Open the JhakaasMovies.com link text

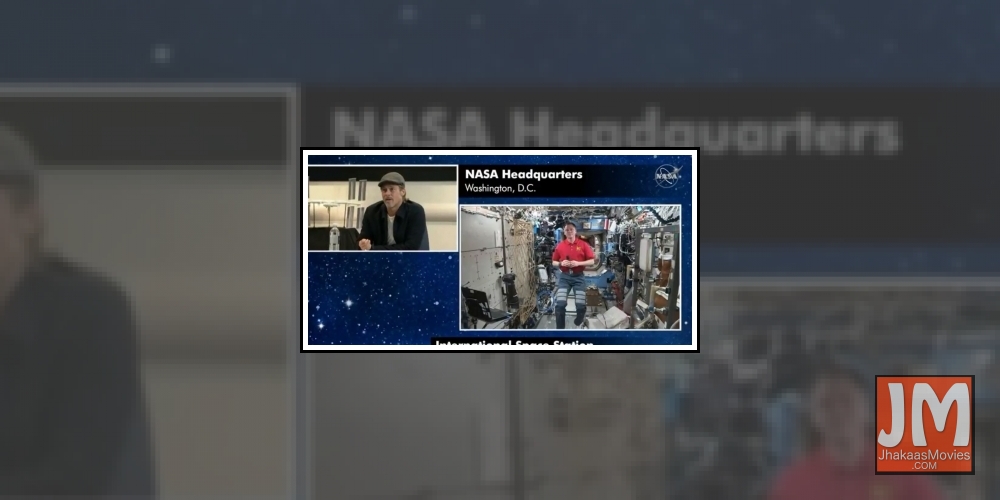(x=924, y=459)
